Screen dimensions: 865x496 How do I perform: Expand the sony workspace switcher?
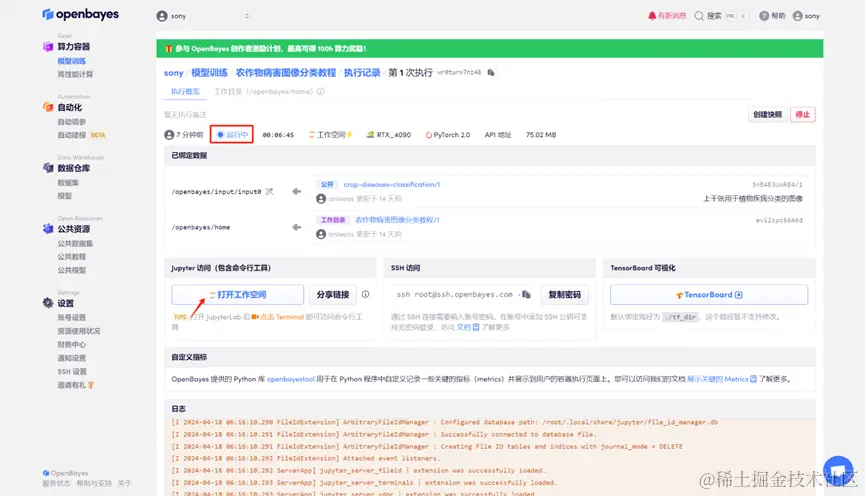coord(203,16)
